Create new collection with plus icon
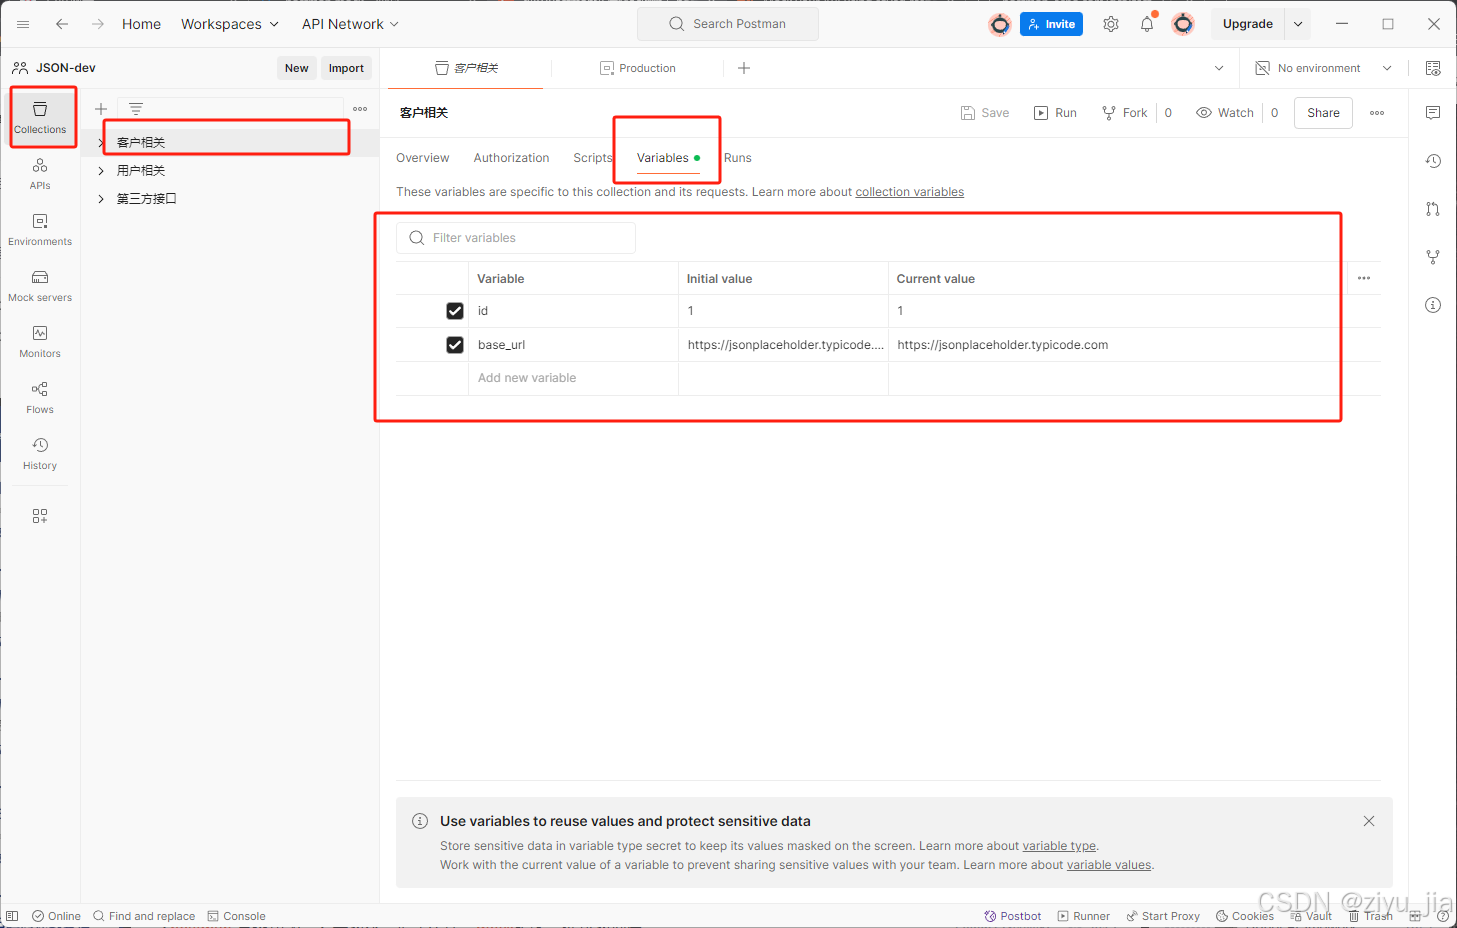Viewport: 1457px width, 928px height. (101, 108)
